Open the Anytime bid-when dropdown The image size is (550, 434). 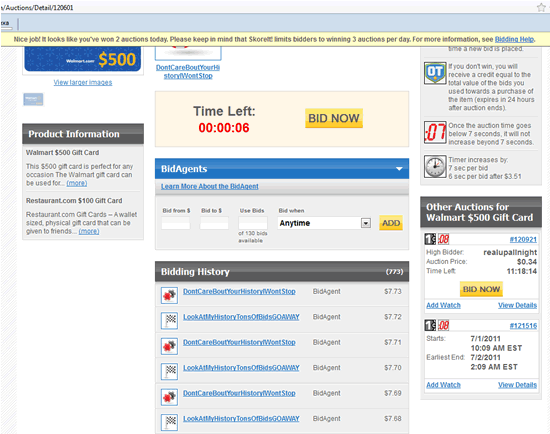point(324,223)
